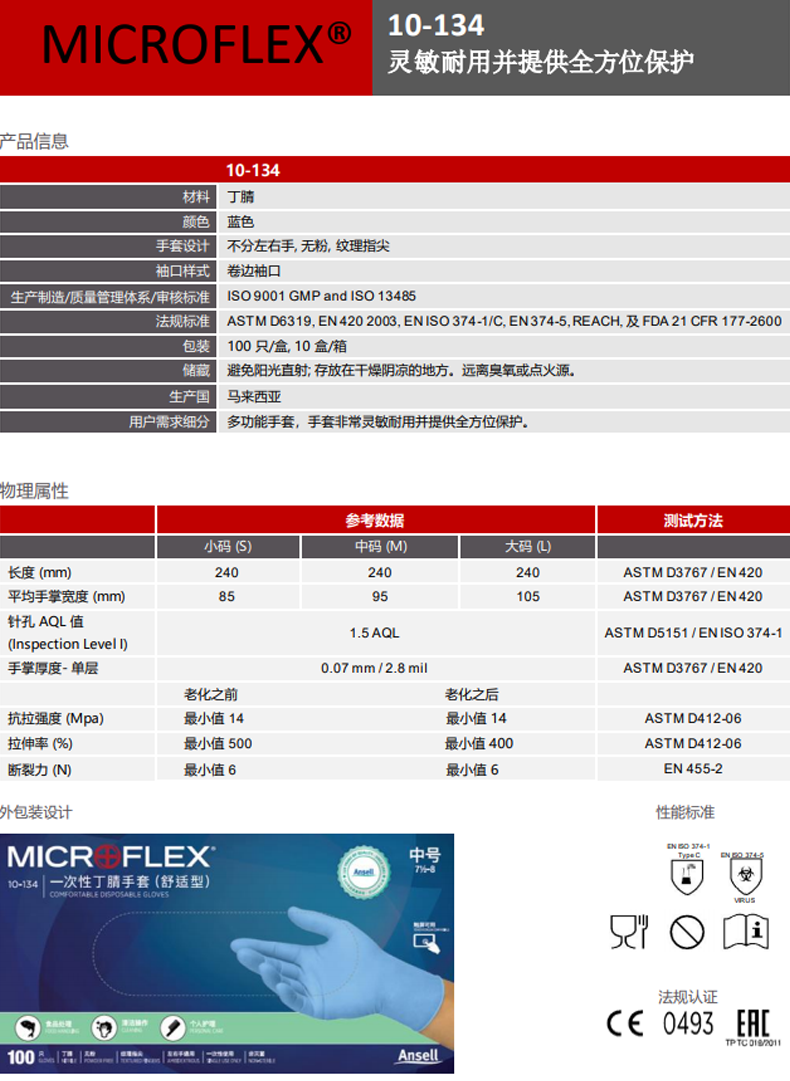The width and height of the screenshot is (790, 1081).
Task: Click the palm width value 85
Action: tap(227, 596)
